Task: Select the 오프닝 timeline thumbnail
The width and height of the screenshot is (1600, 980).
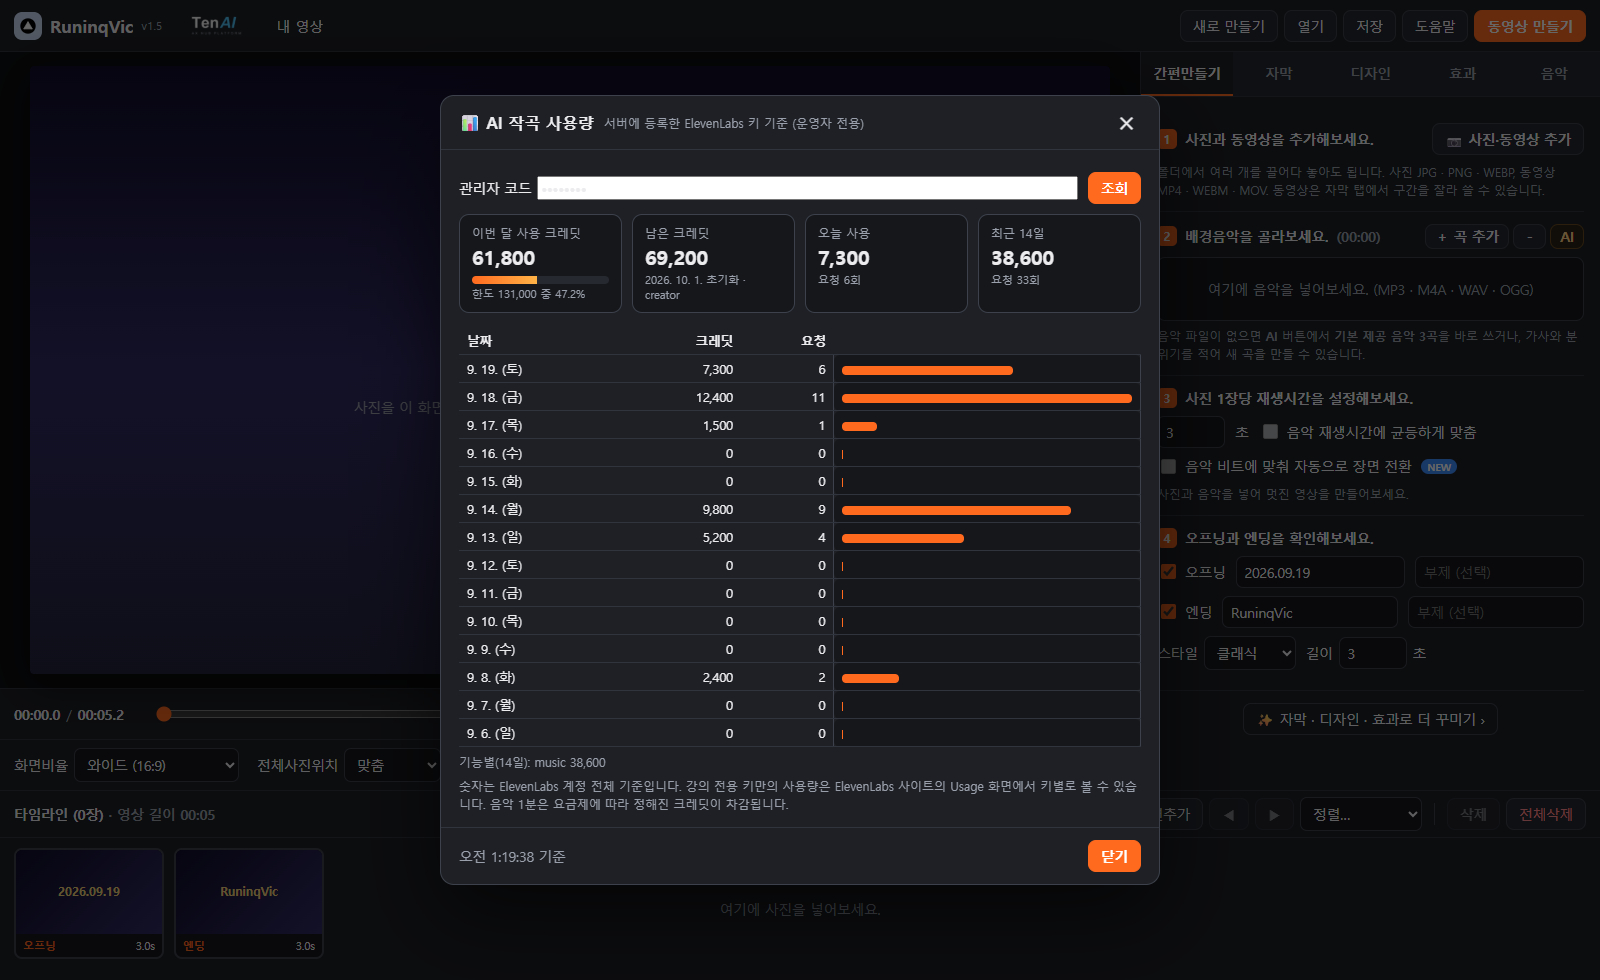Action: click(x=89, y=903)
